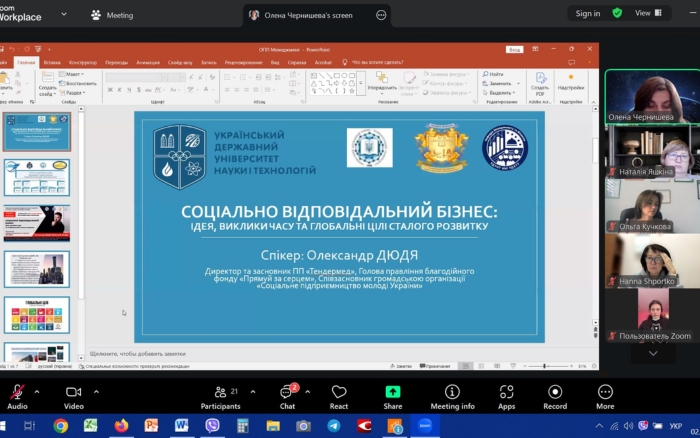Expand audio options arrow beside Audio

coord(37,391)
